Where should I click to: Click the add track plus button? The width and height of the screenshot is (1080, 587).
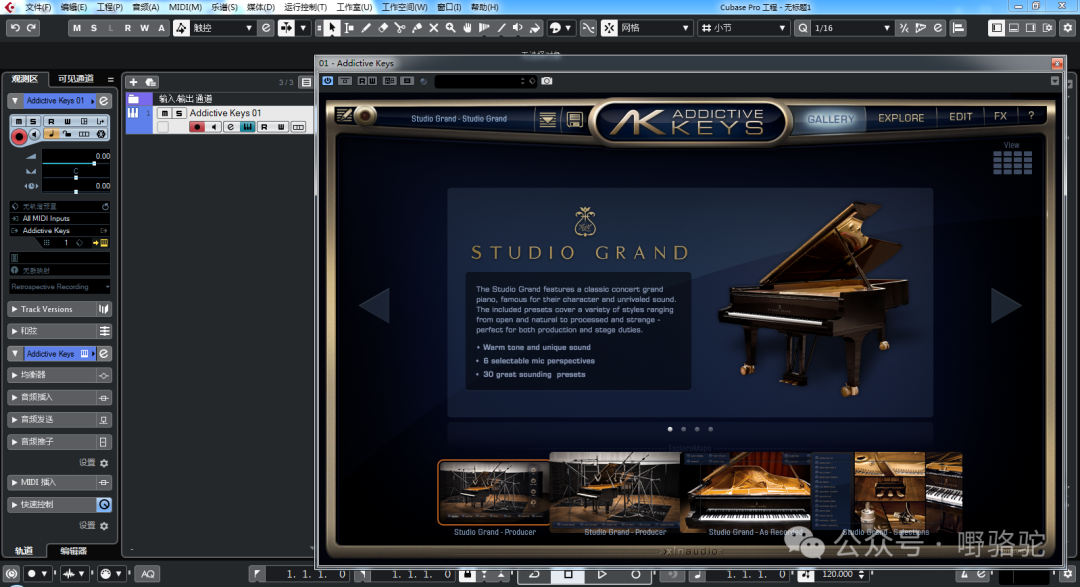point(134,82)
